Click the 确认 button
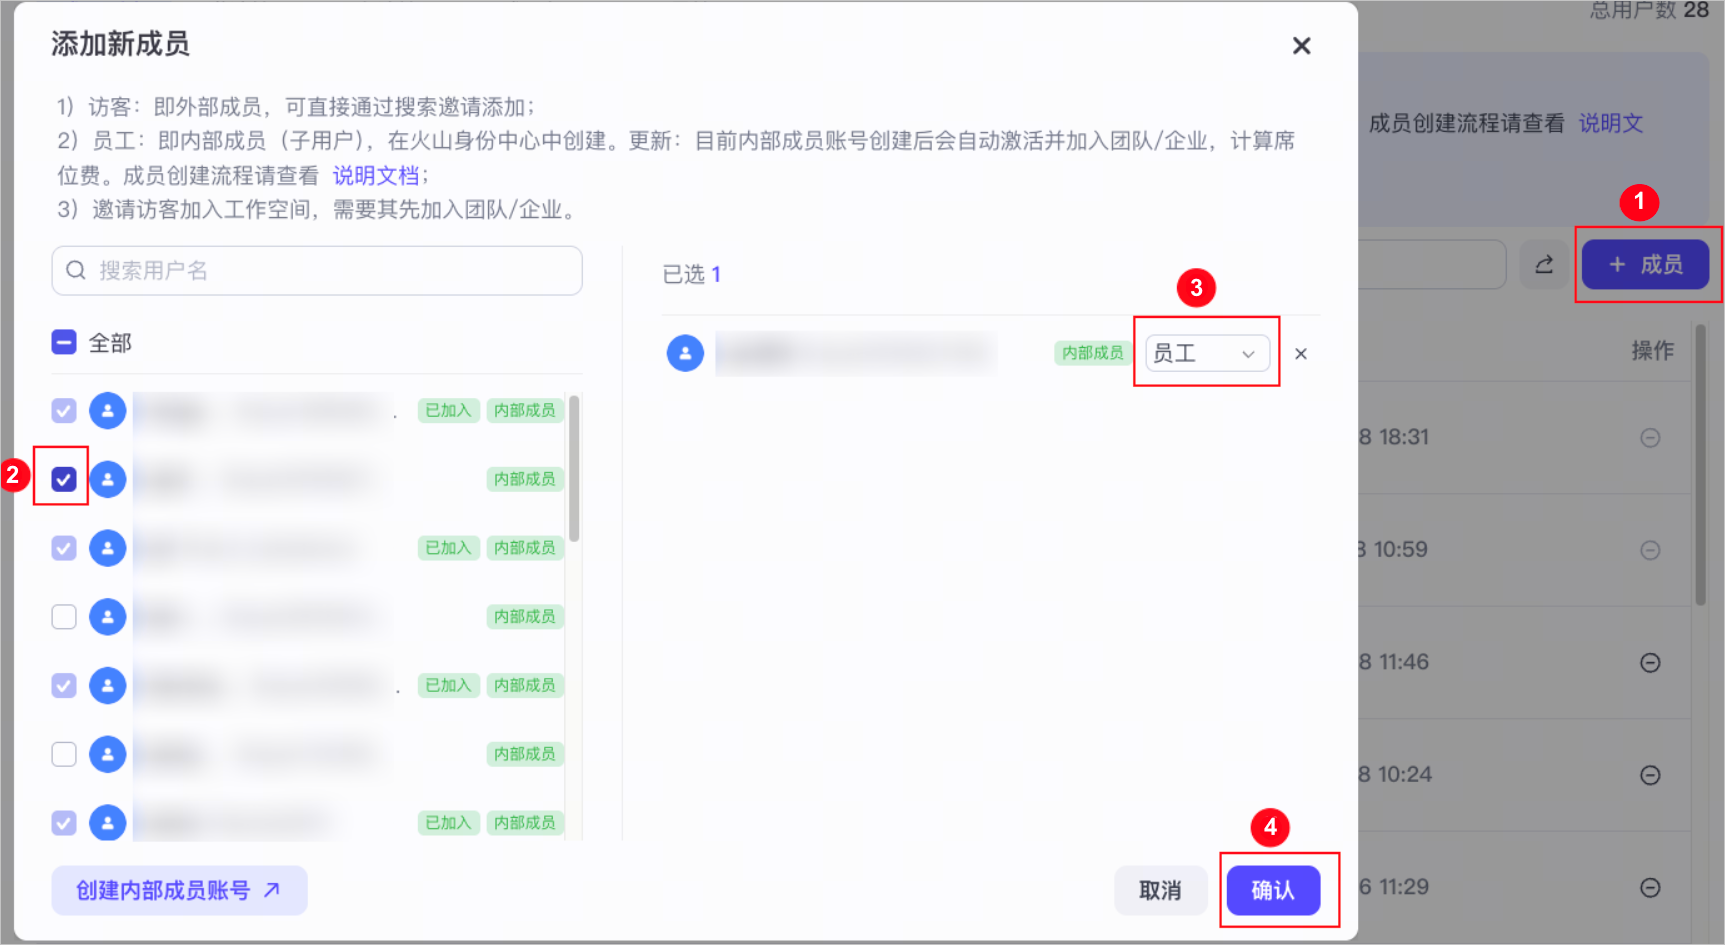 coord(1273,890)
